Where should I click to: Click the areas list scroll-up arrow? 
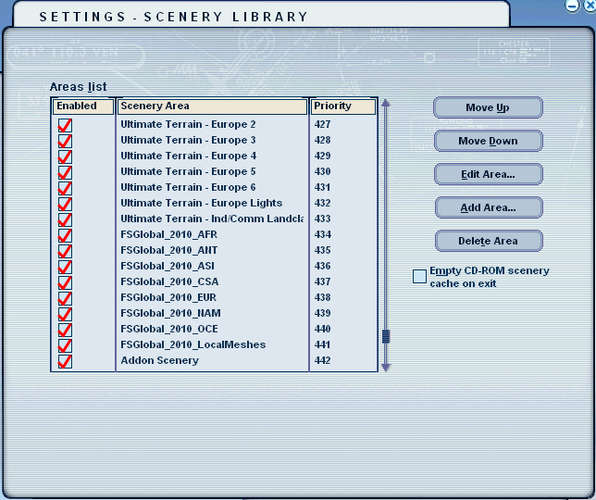point(386,103)
